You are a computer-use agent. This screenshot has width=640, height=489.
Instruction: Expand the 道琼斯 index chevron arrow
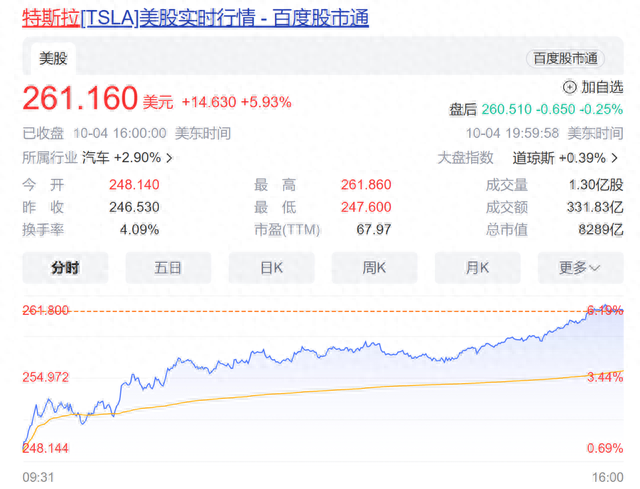[614, 158]
